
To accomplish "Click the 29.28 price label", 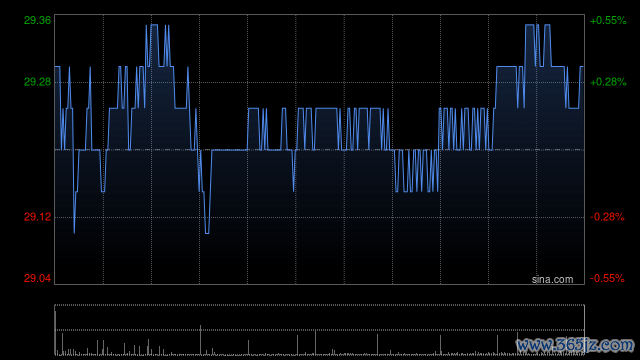I will [38, 82].
